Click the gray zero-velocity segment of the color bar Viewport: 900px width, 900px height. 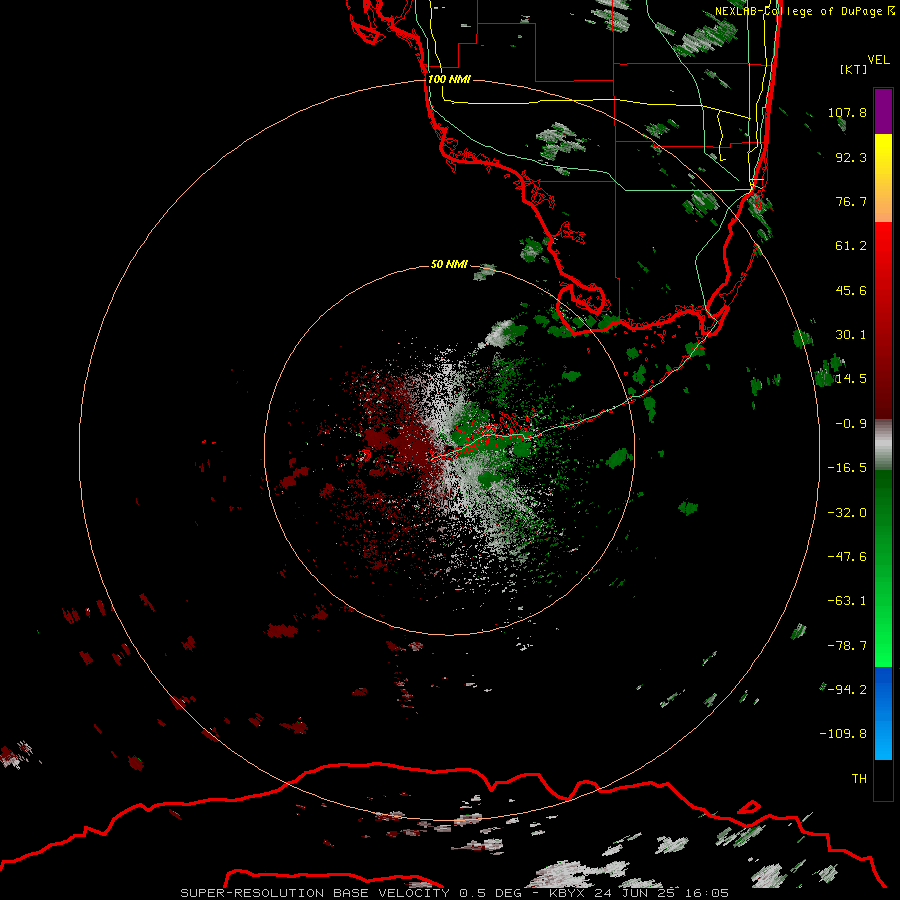(x=883, y=445)
